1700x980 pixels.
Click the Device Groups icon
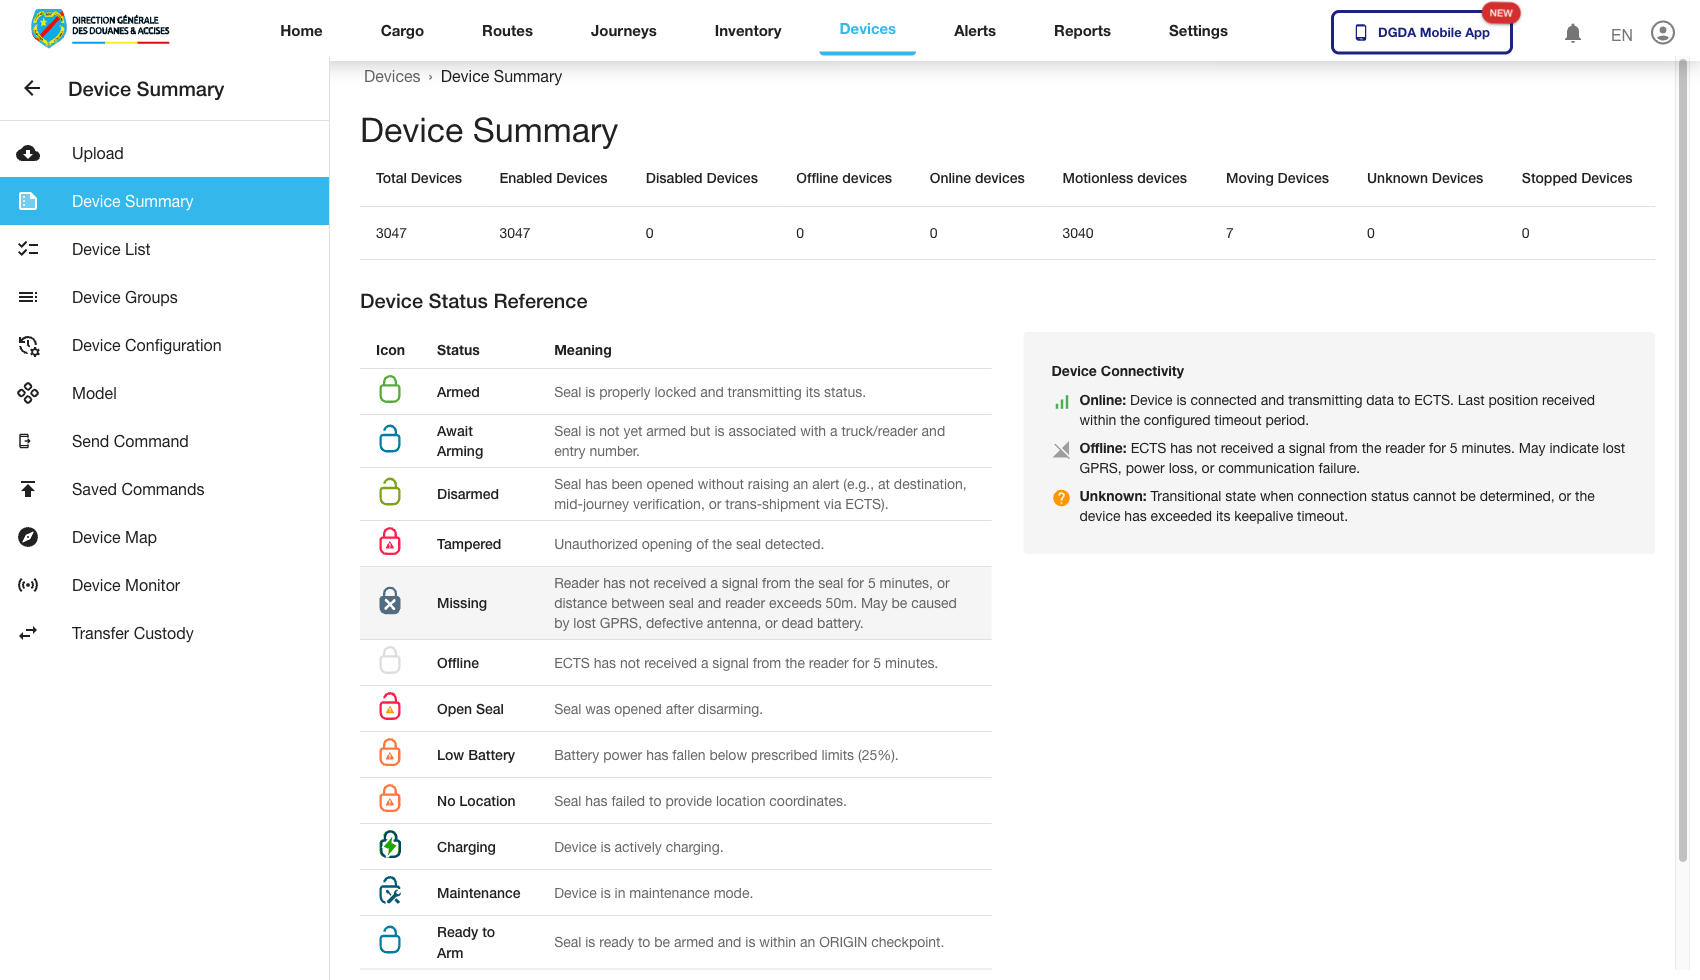click(28, 297)
